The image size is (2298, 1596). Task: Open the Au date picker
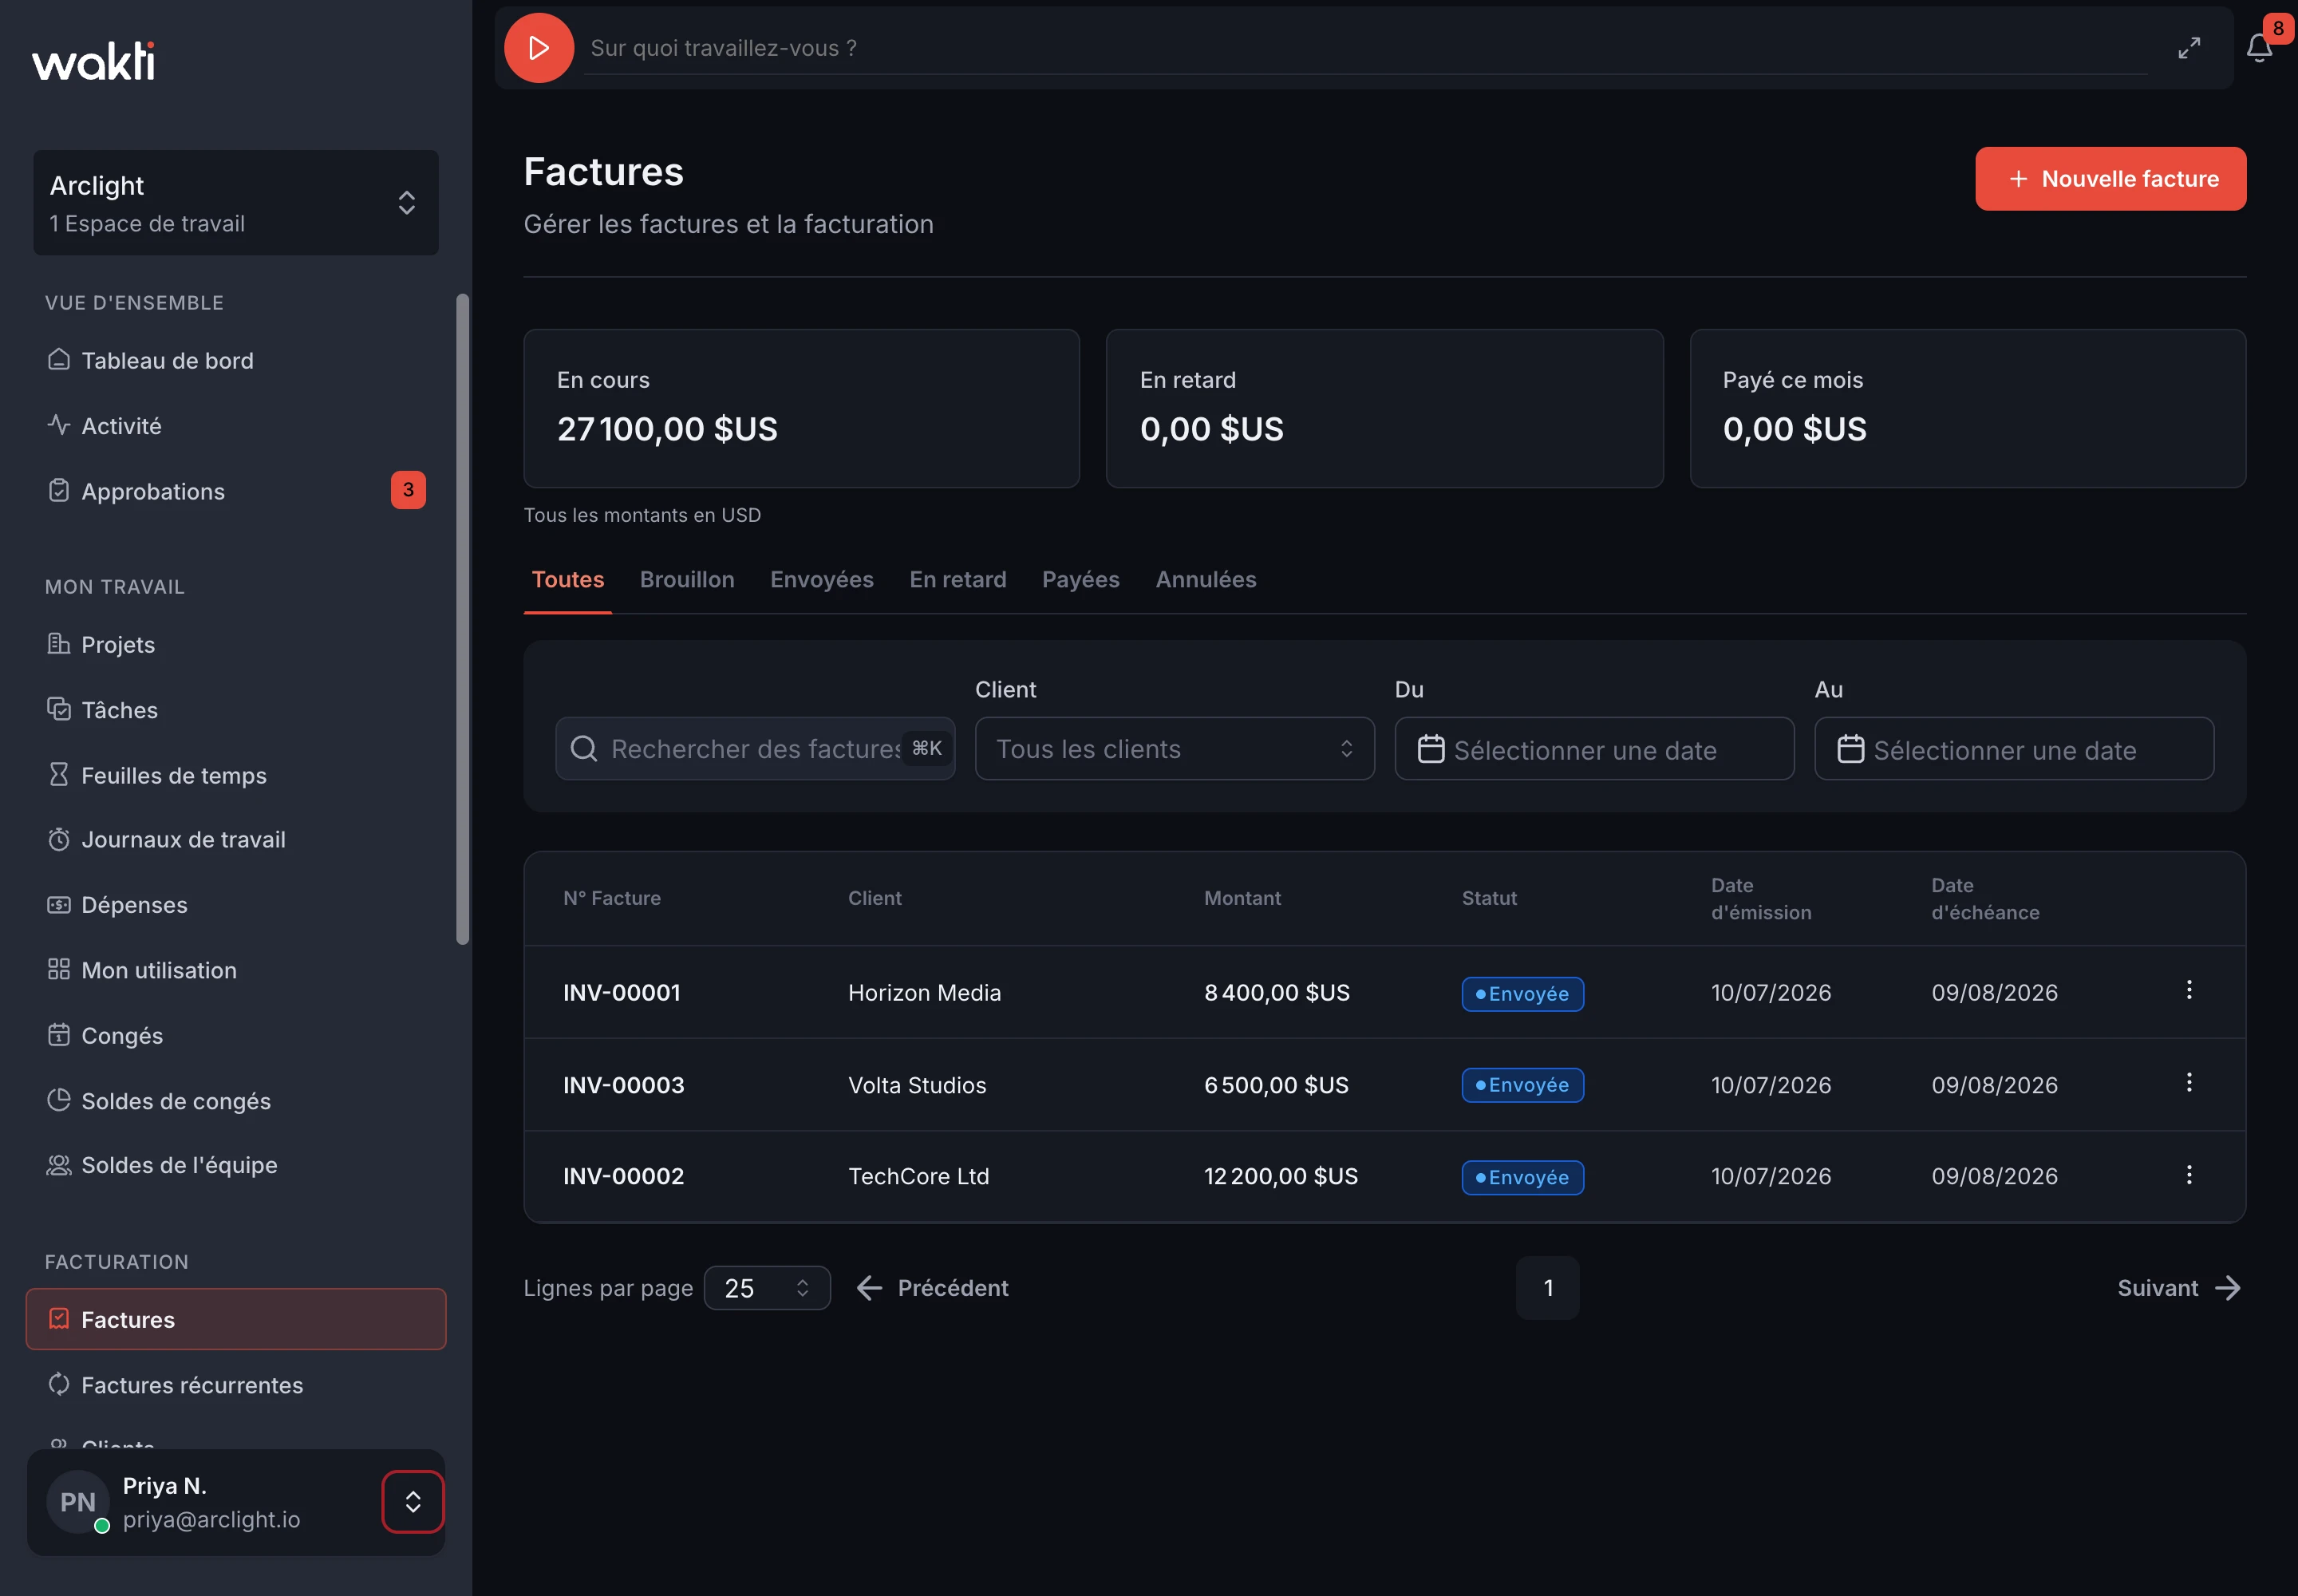coord(2014,749)
